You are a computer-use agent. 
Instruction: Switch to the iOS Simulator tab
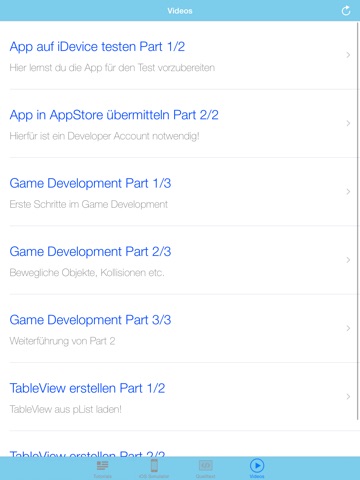point(154,469)
